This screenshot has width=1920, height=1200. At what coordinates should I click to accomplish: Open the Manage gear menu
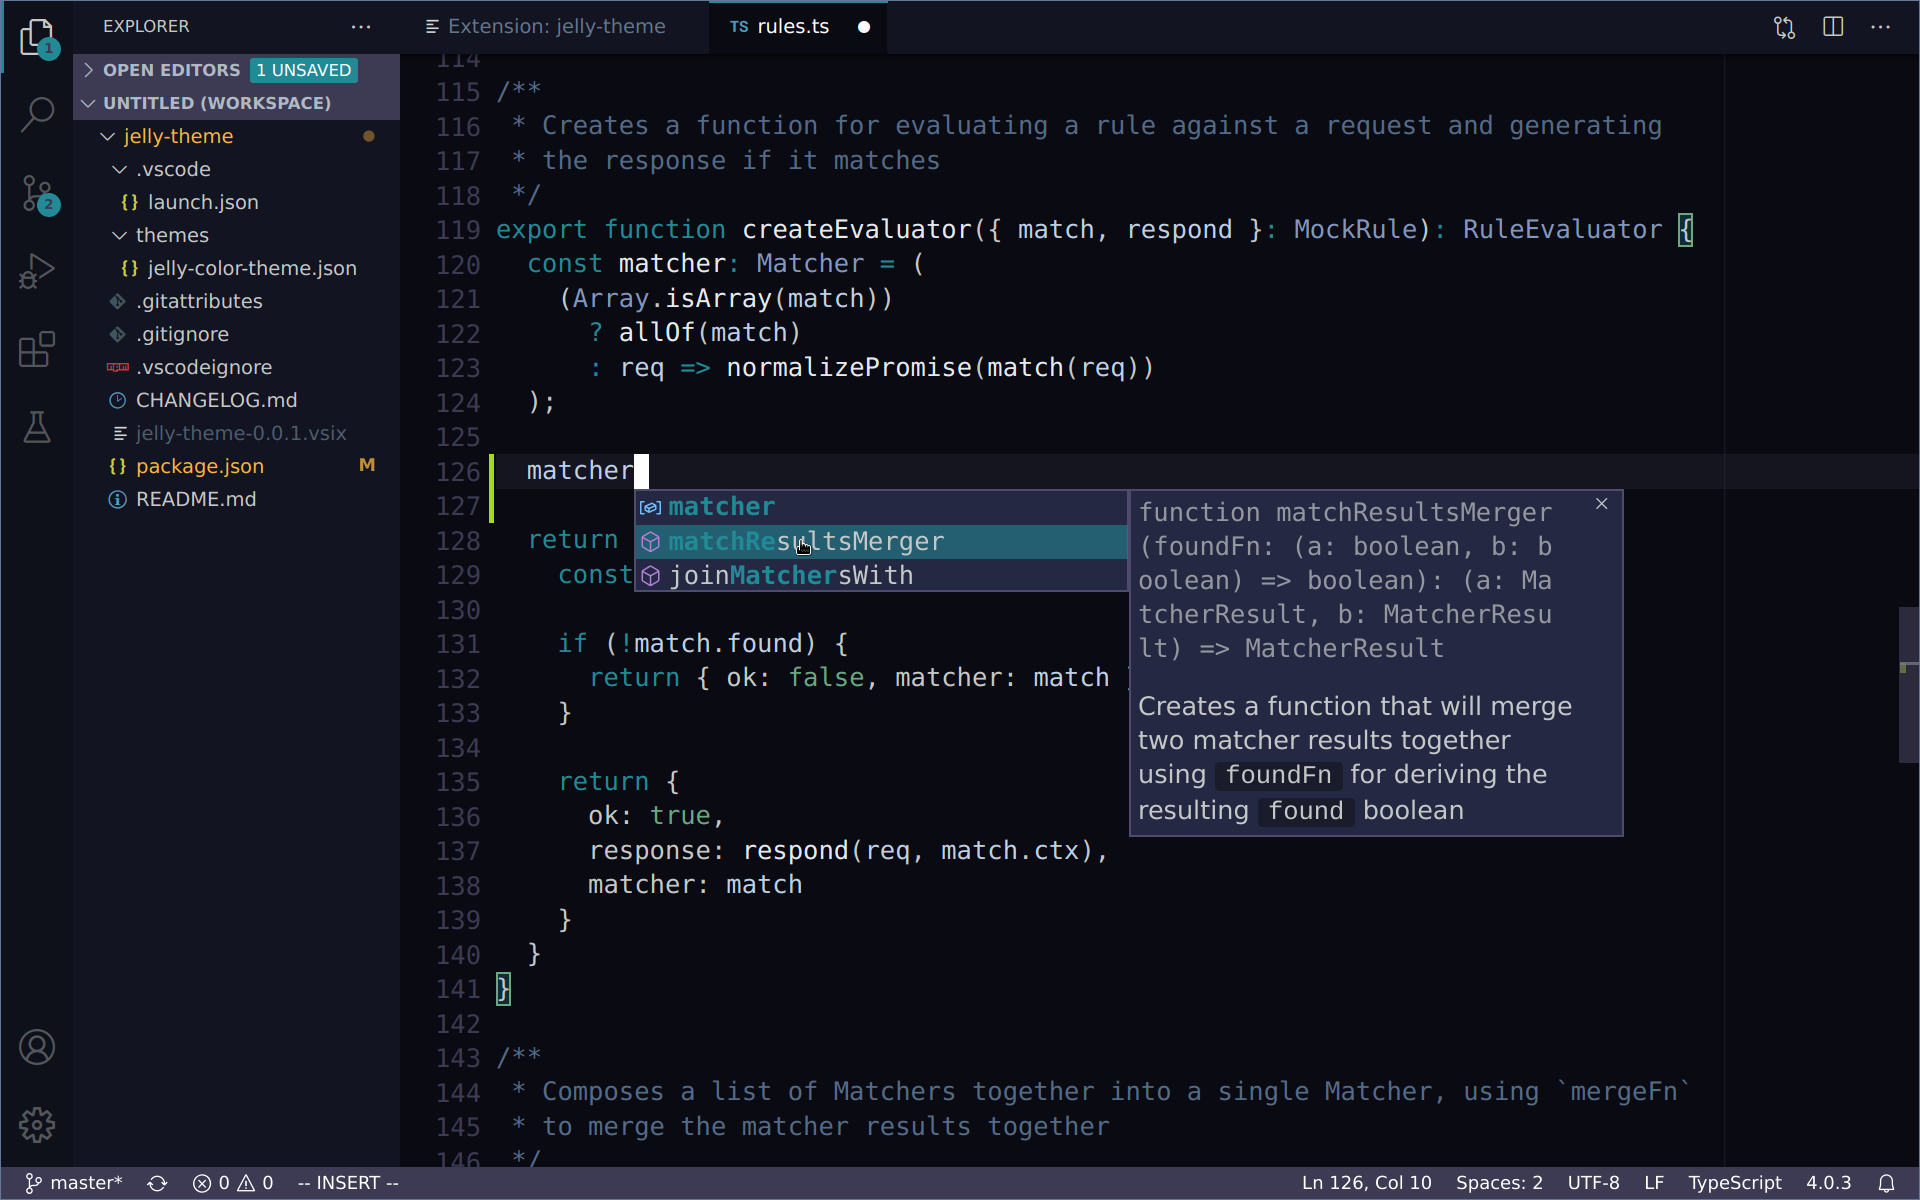tap(37, 1125)
